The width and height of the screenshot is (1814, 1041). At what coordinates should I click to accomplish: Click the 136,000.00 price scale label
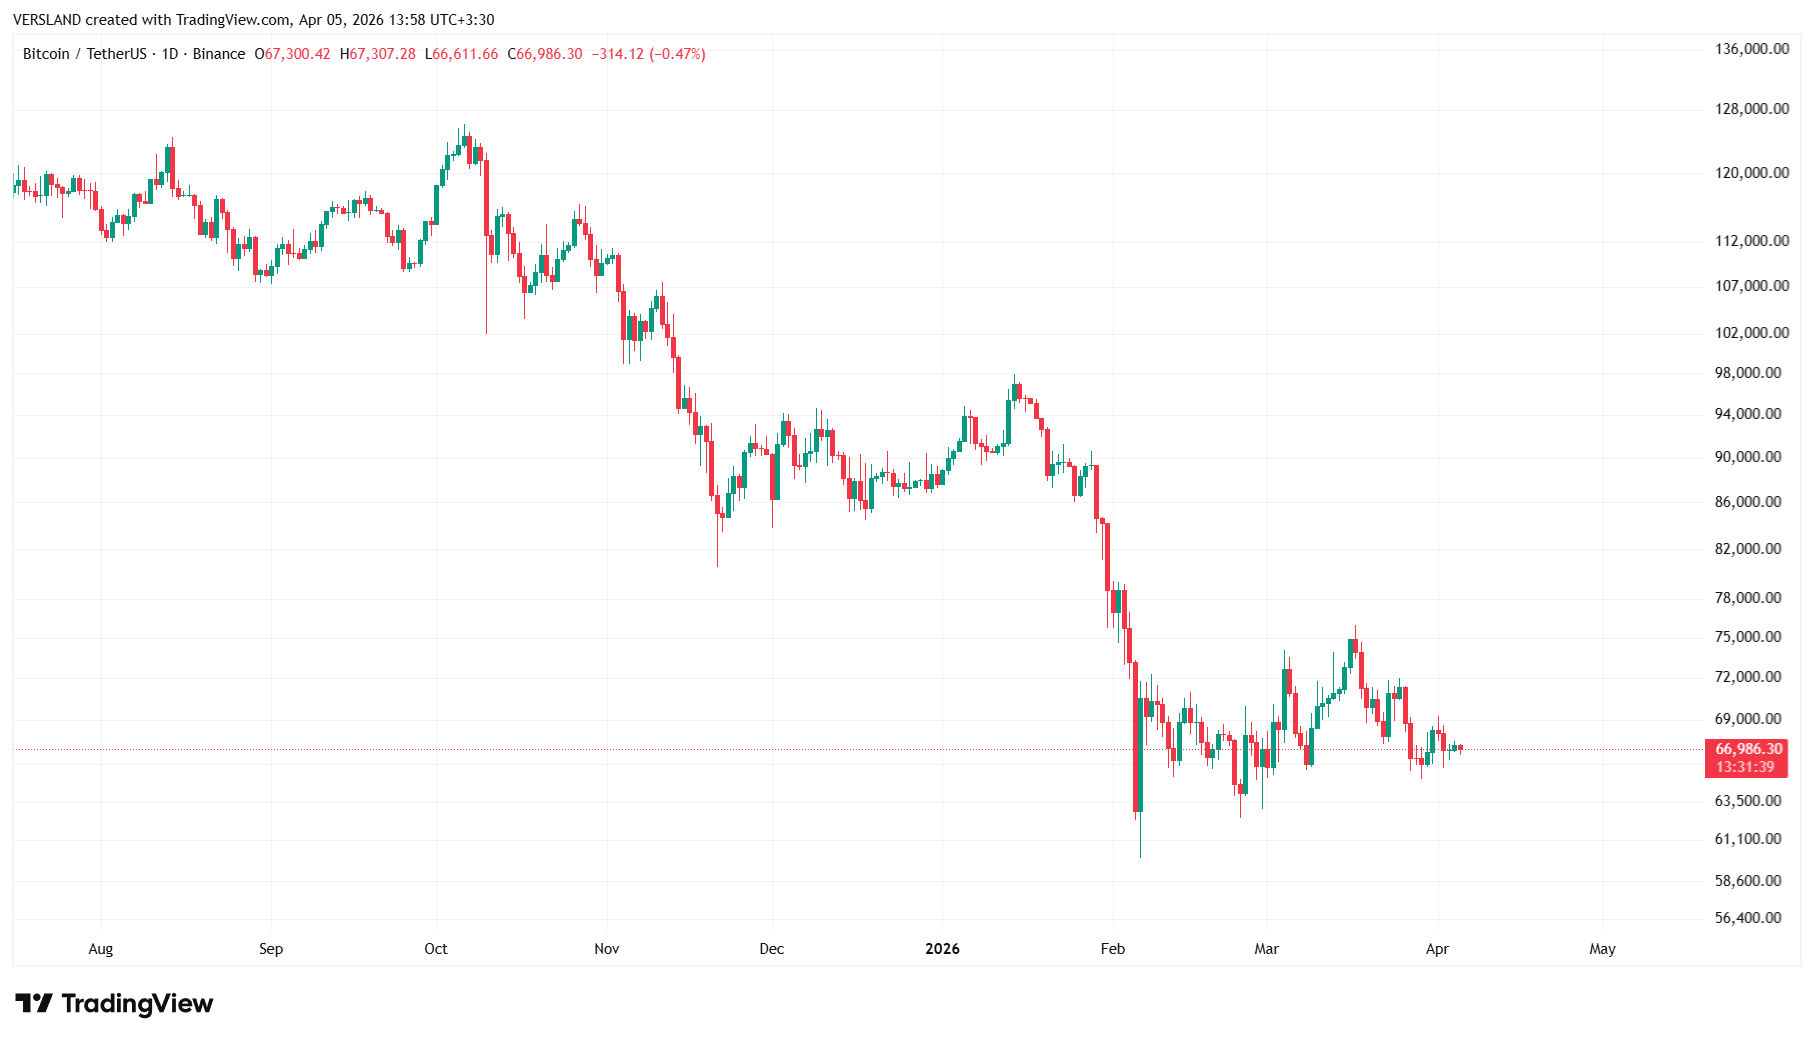tap(1751, 49)
